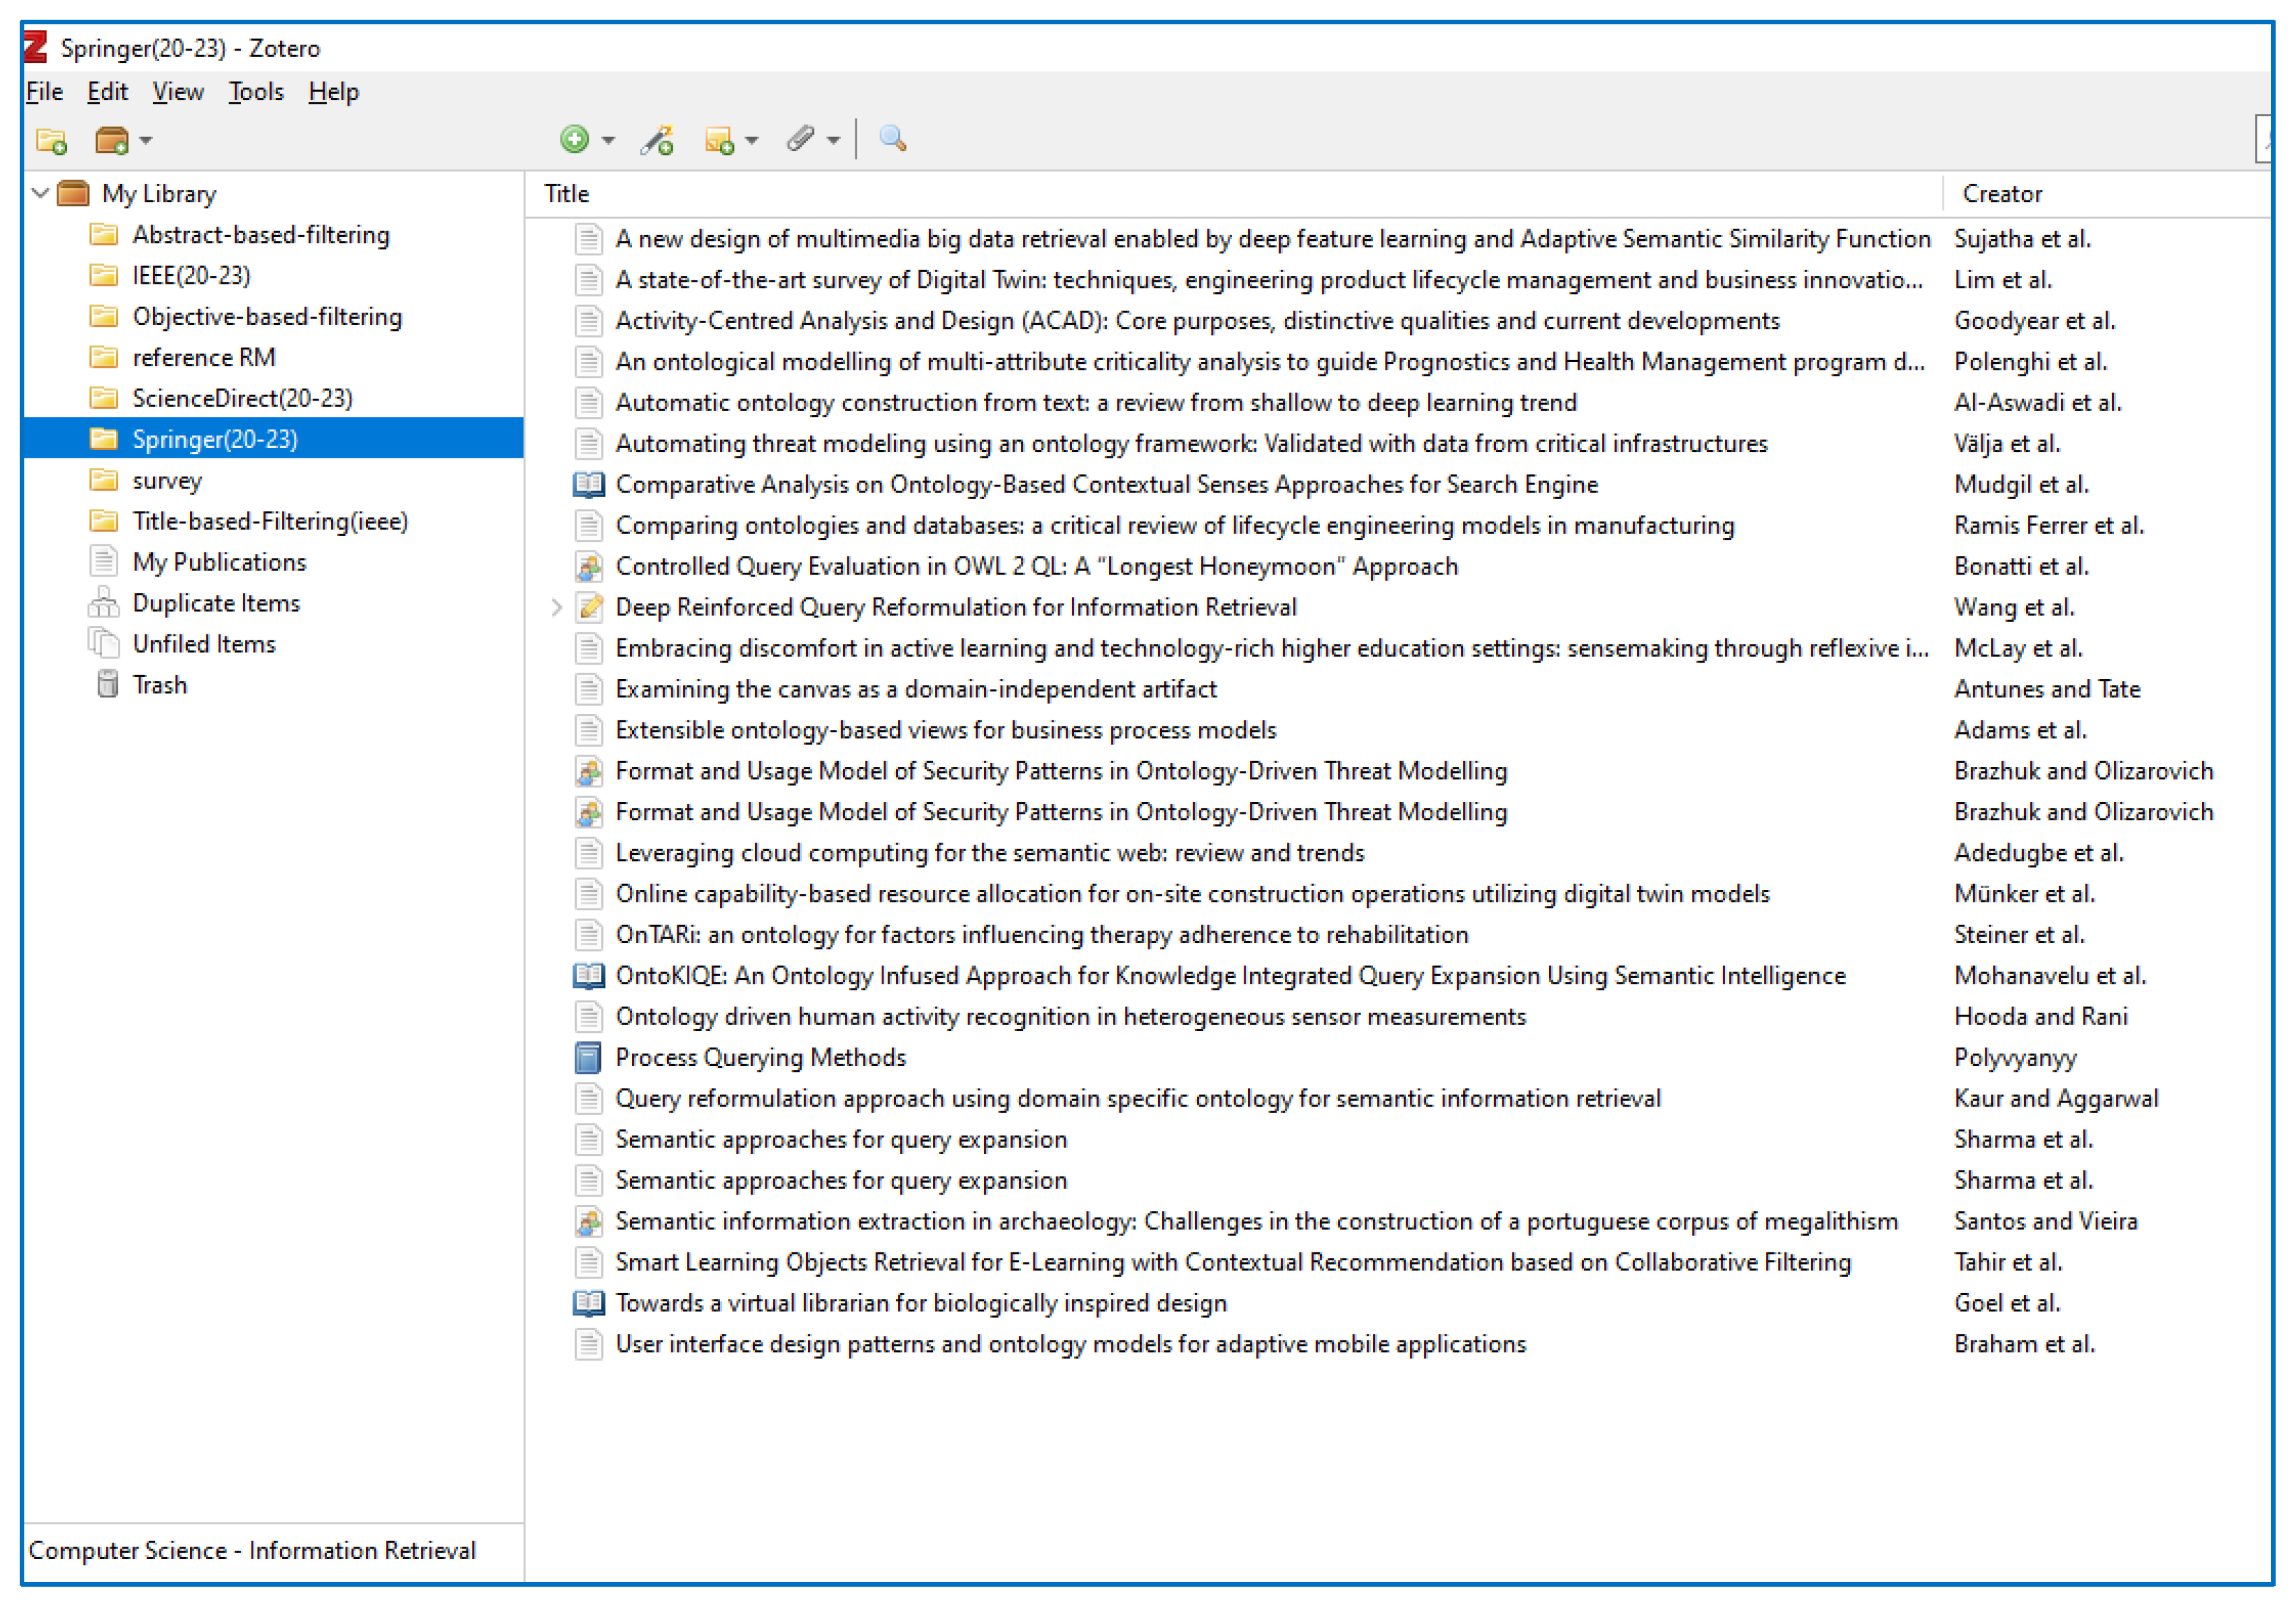Select the Duplicate Items entry
The width and height of the screenshot is (2296, 1611).
[x=216, y=603]
